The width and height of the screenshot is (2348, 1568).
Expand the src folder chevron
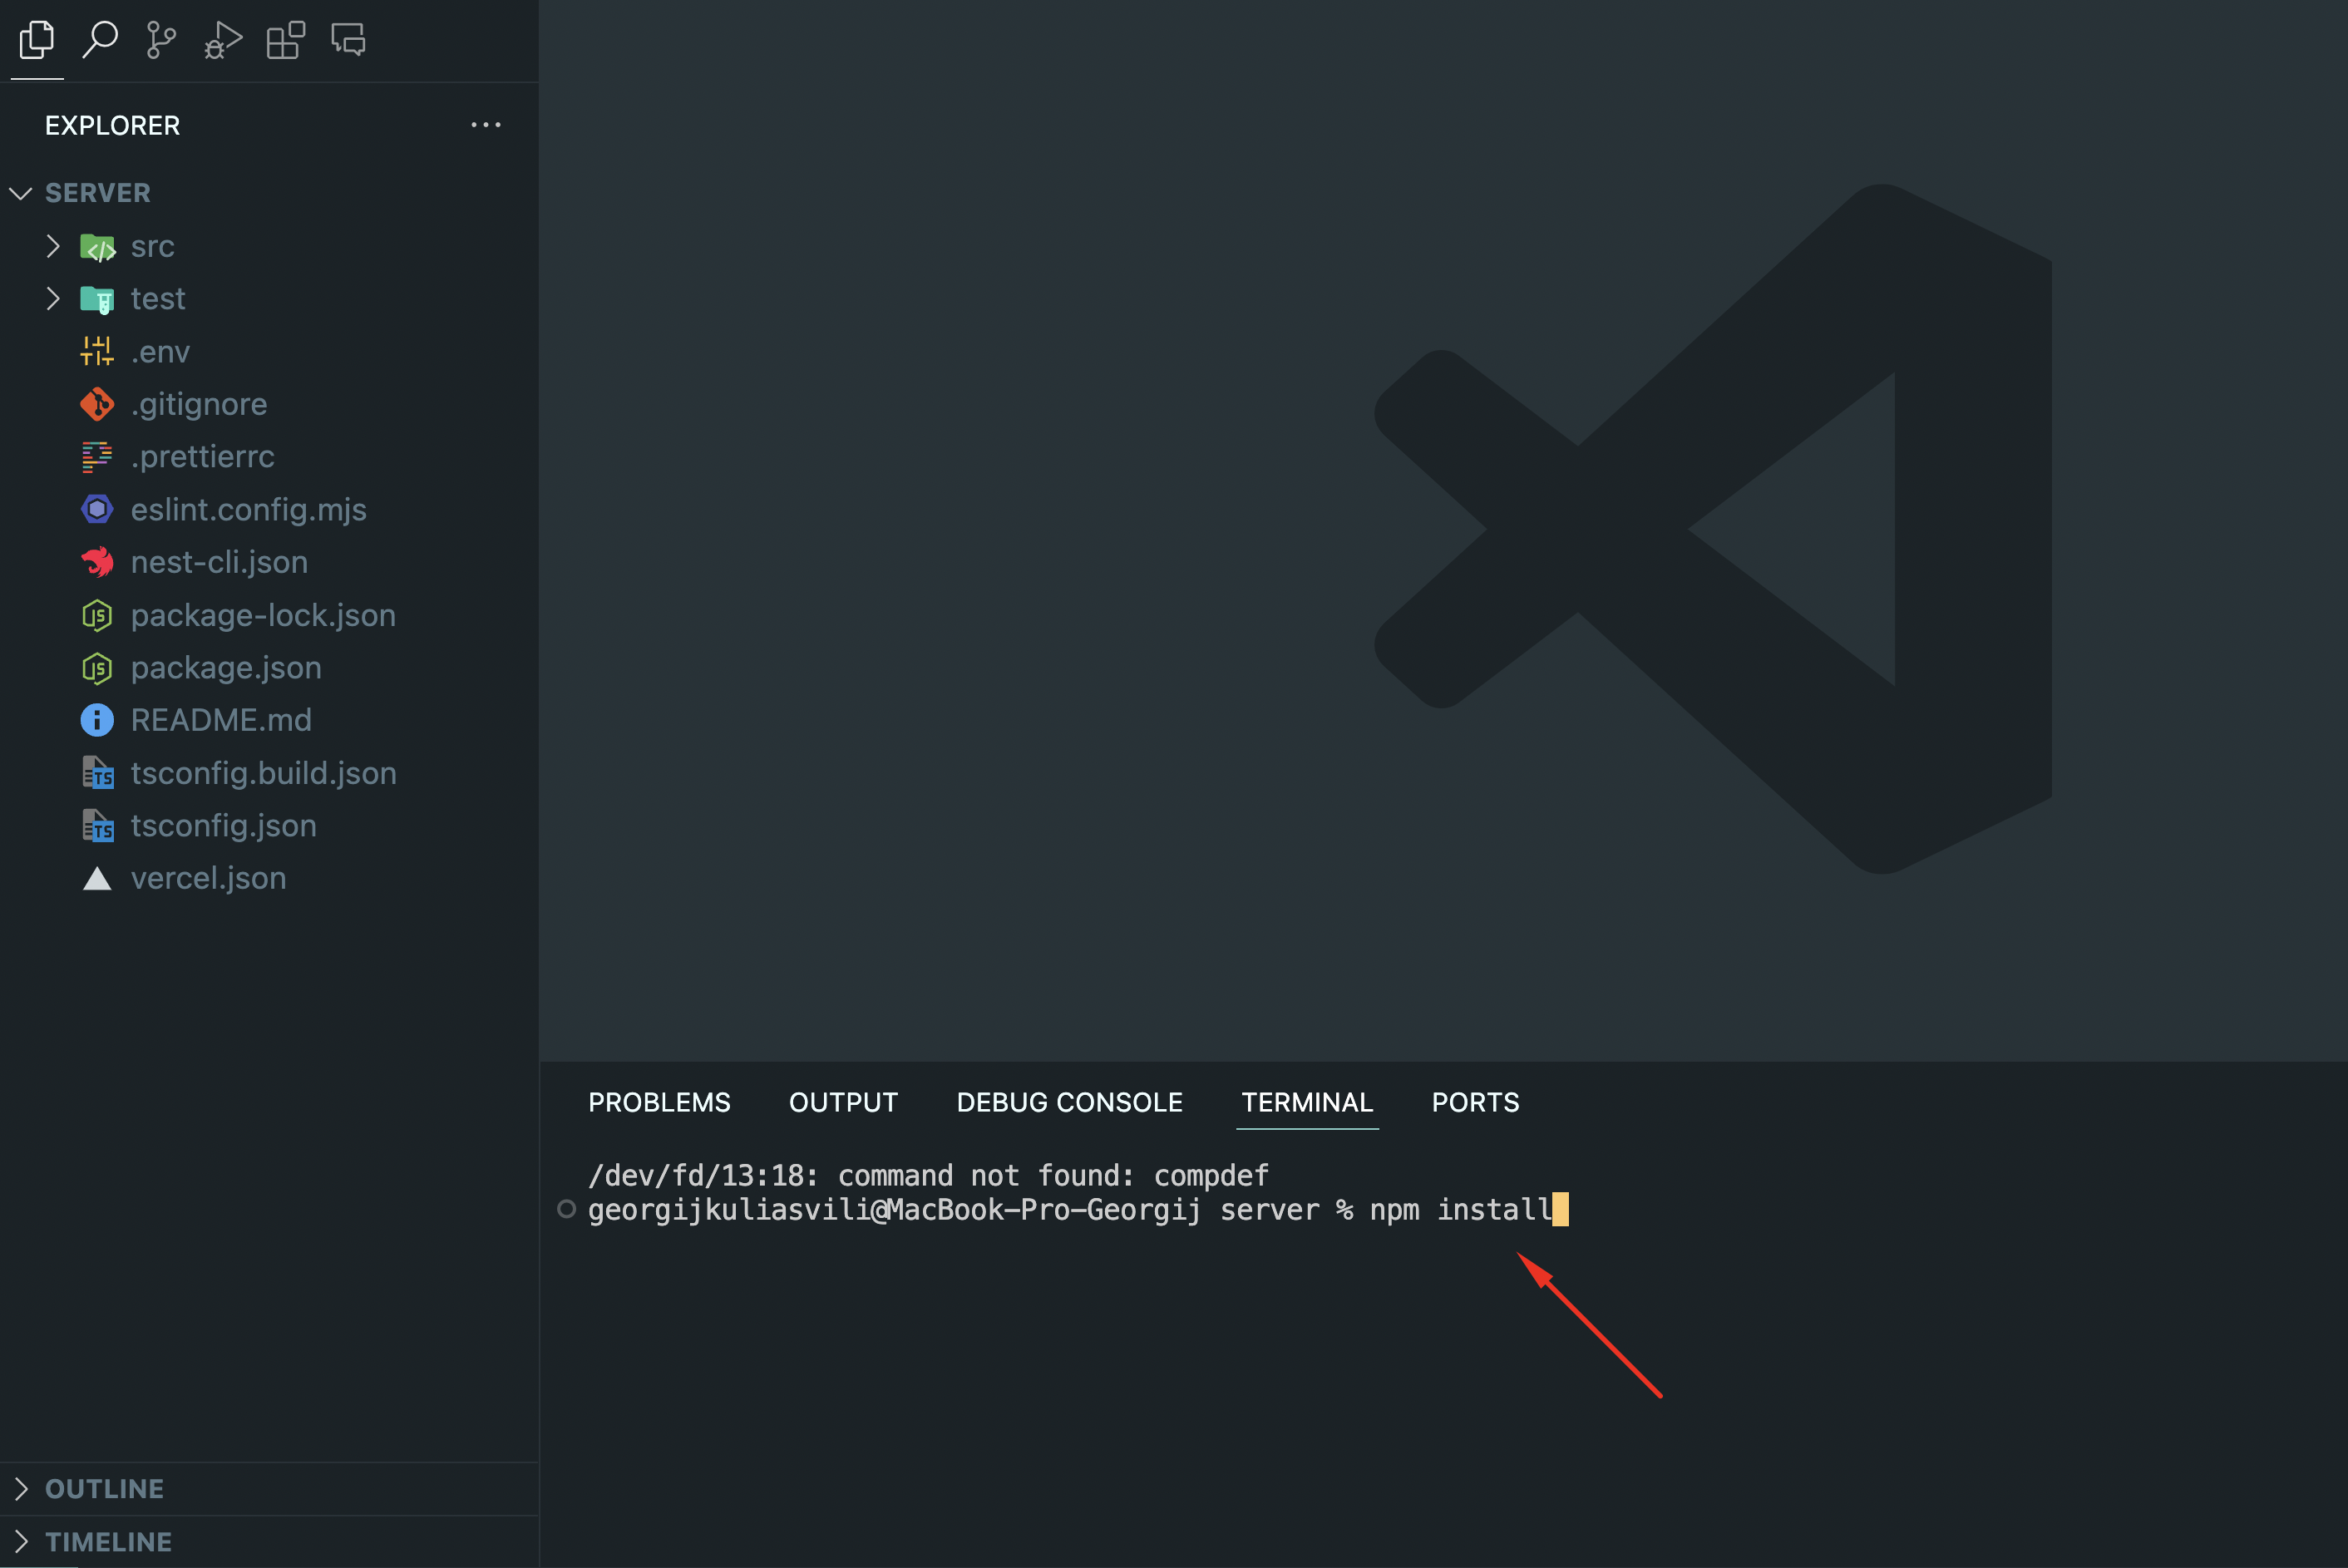[x=53, y=246]
